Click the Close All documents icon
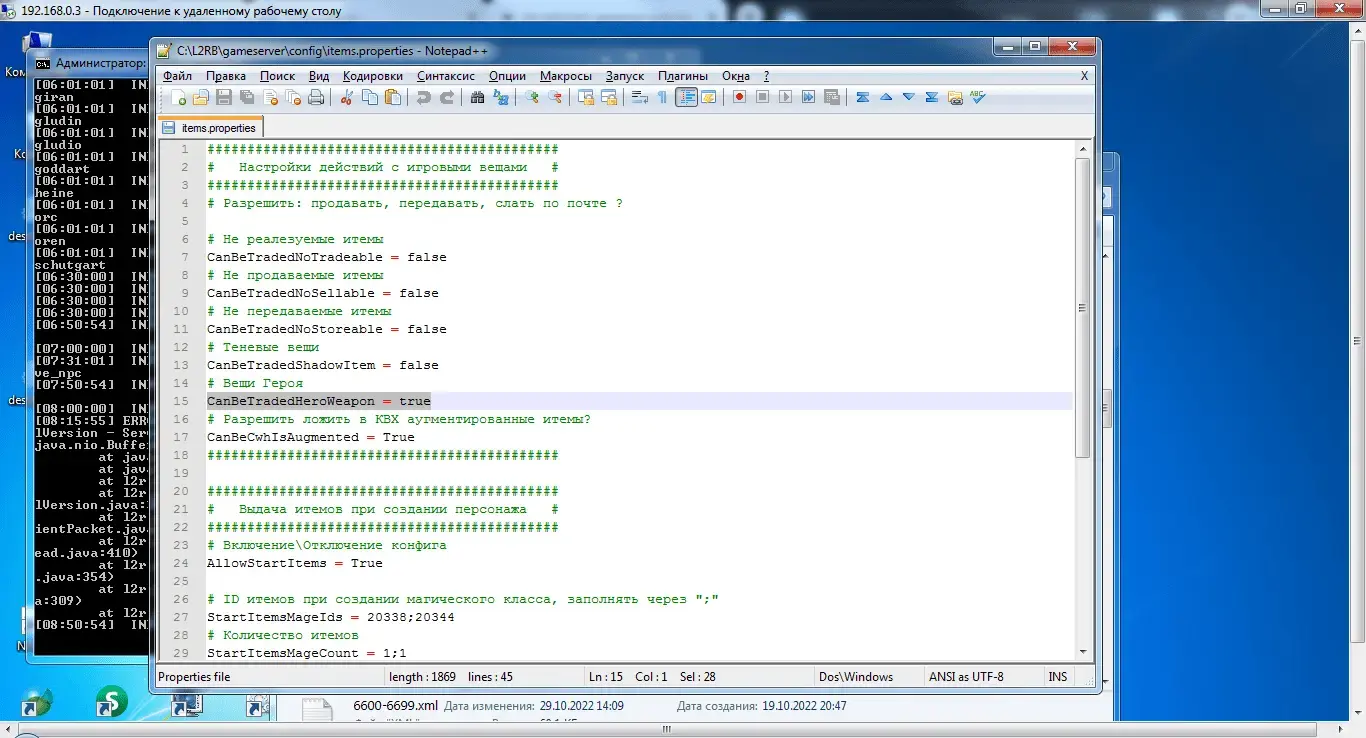This screenshot has width=1366, height=738. point(293,97)
